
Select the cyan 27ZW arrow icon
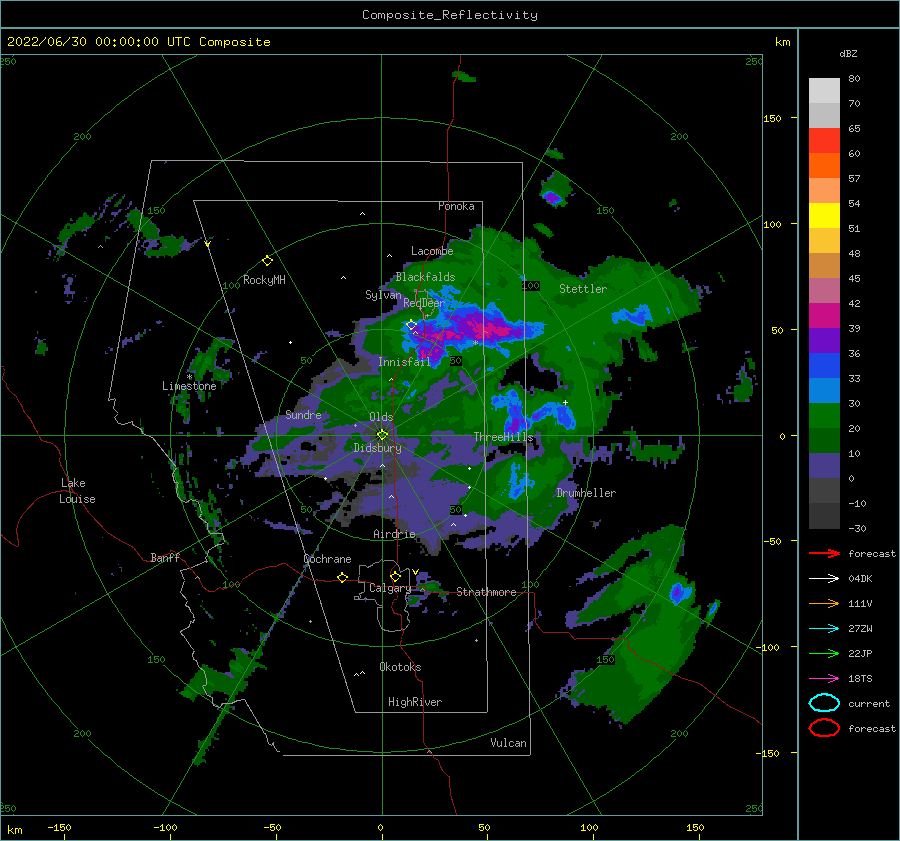pyautogui.click(x=824, y=629)
